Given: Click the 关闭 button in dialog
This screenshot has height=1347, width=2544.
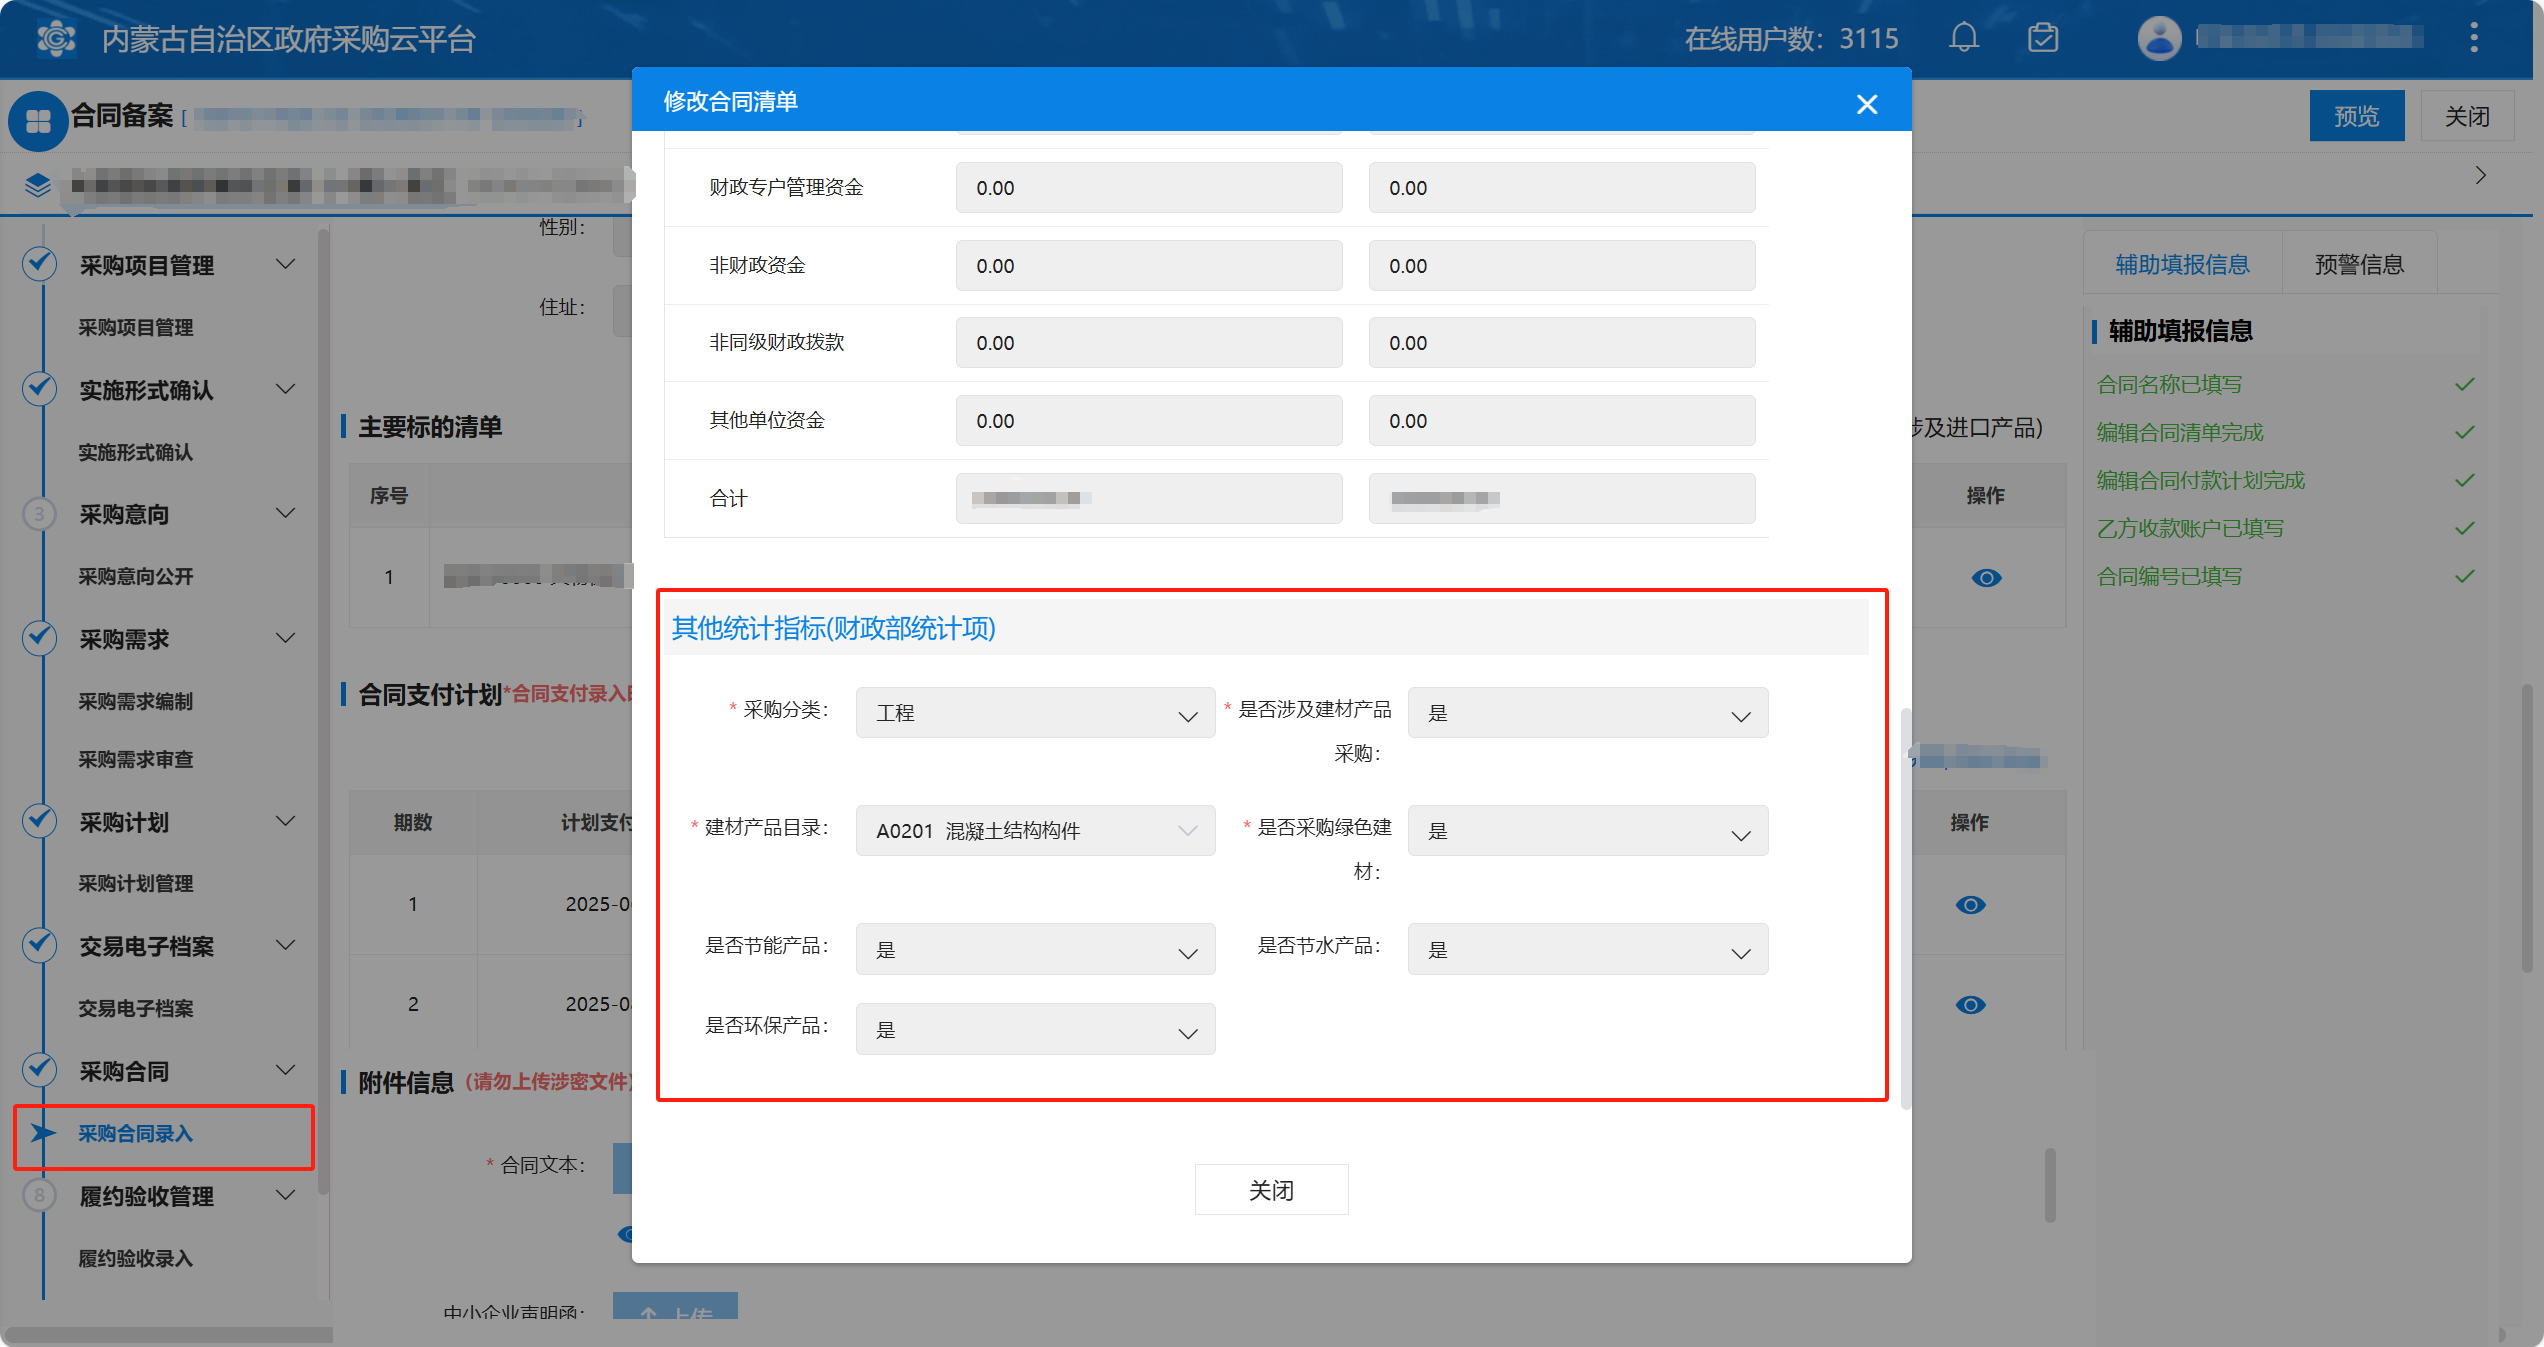Looking at the screenshot, I should (x=1271, y=1190).
